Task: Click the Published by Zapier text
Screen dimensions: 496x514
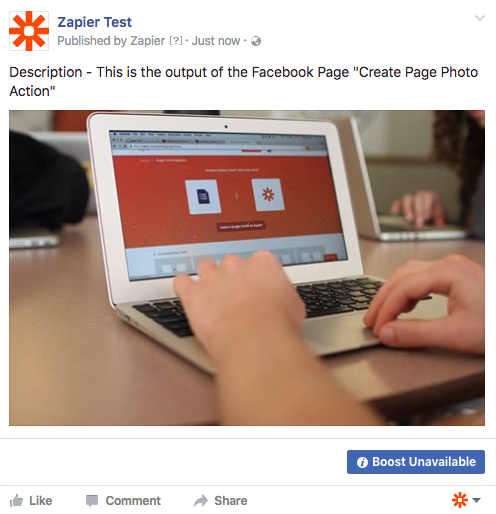Action: point(111,41)
